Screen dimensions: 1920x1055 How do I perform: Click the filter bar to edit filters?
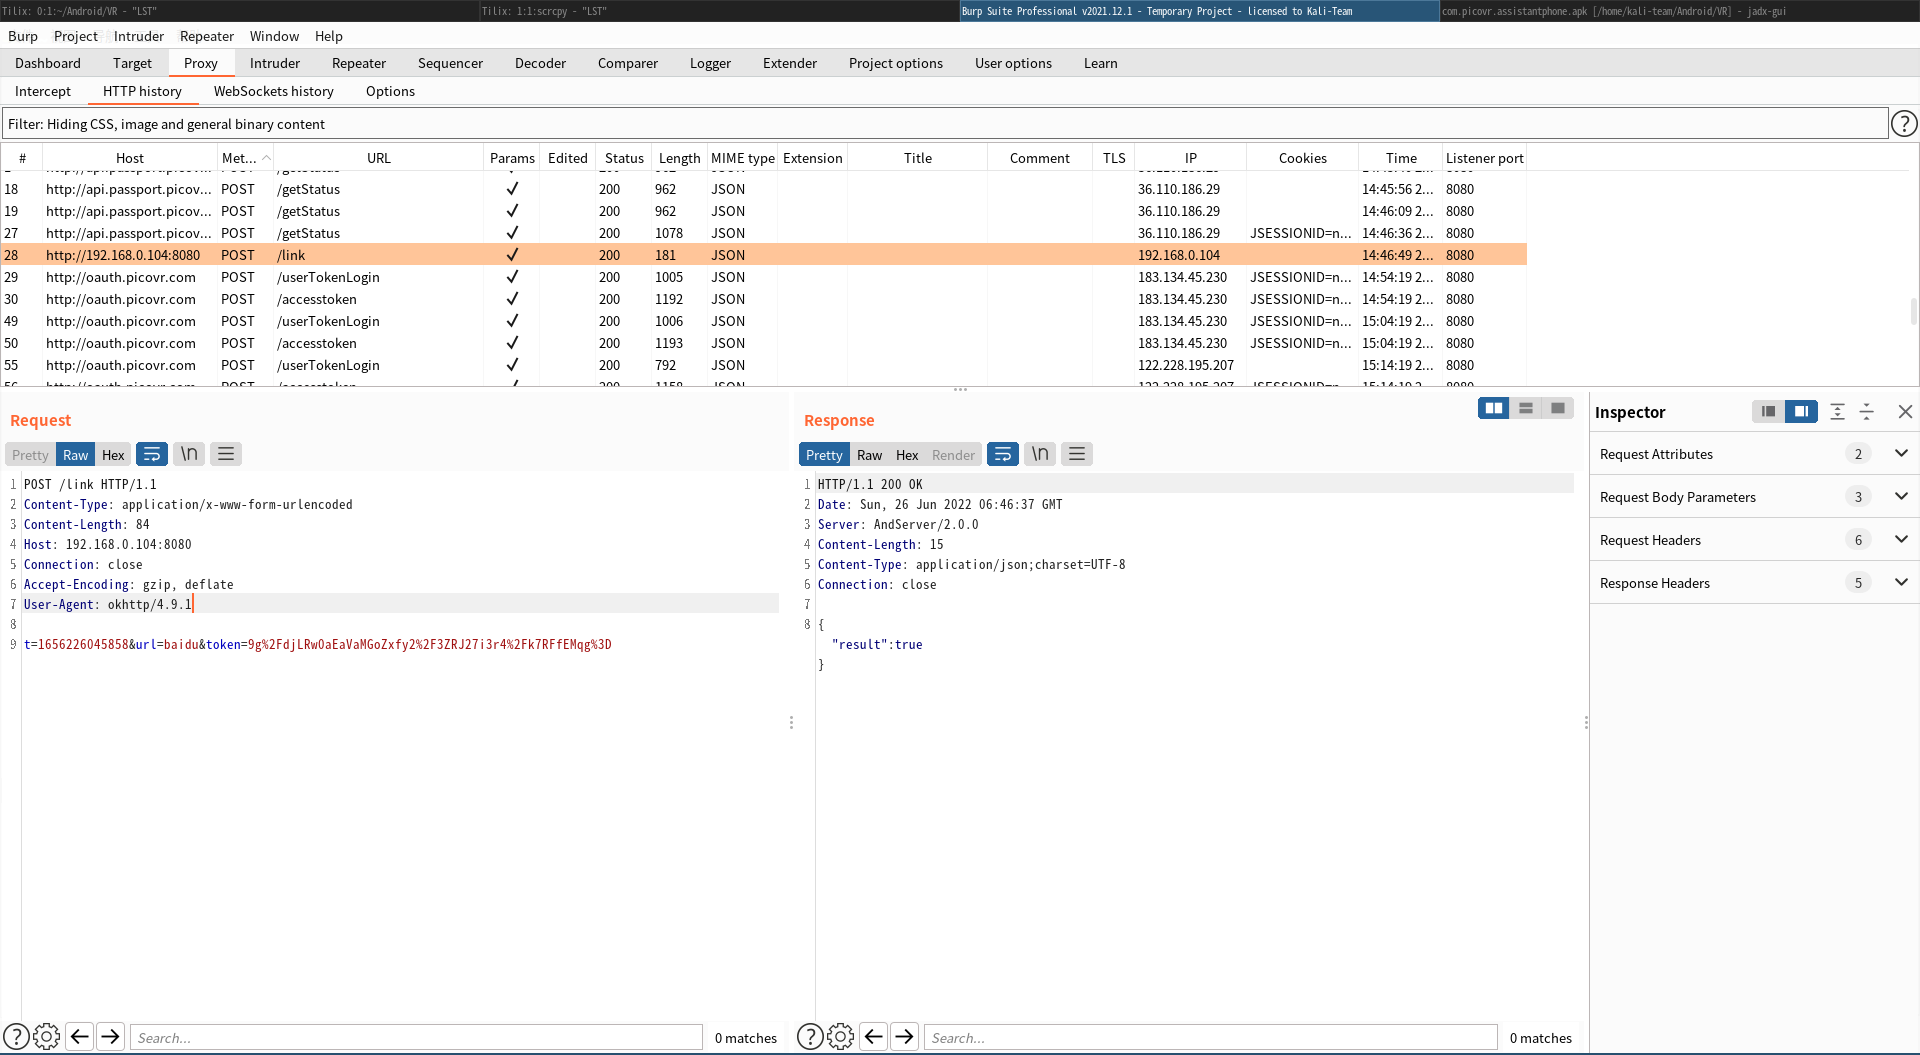[x=944, y=124]
